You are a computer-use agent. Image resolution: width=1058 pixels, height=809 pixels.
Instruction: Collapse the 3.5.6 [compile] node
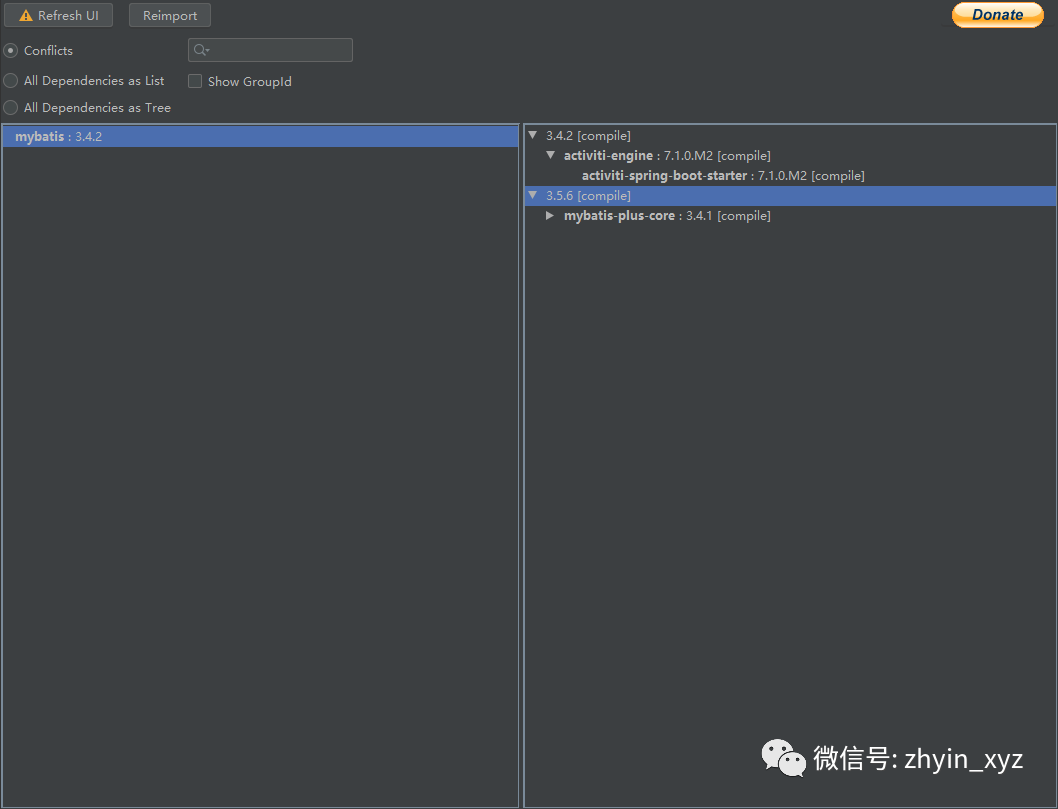[532, 195]
